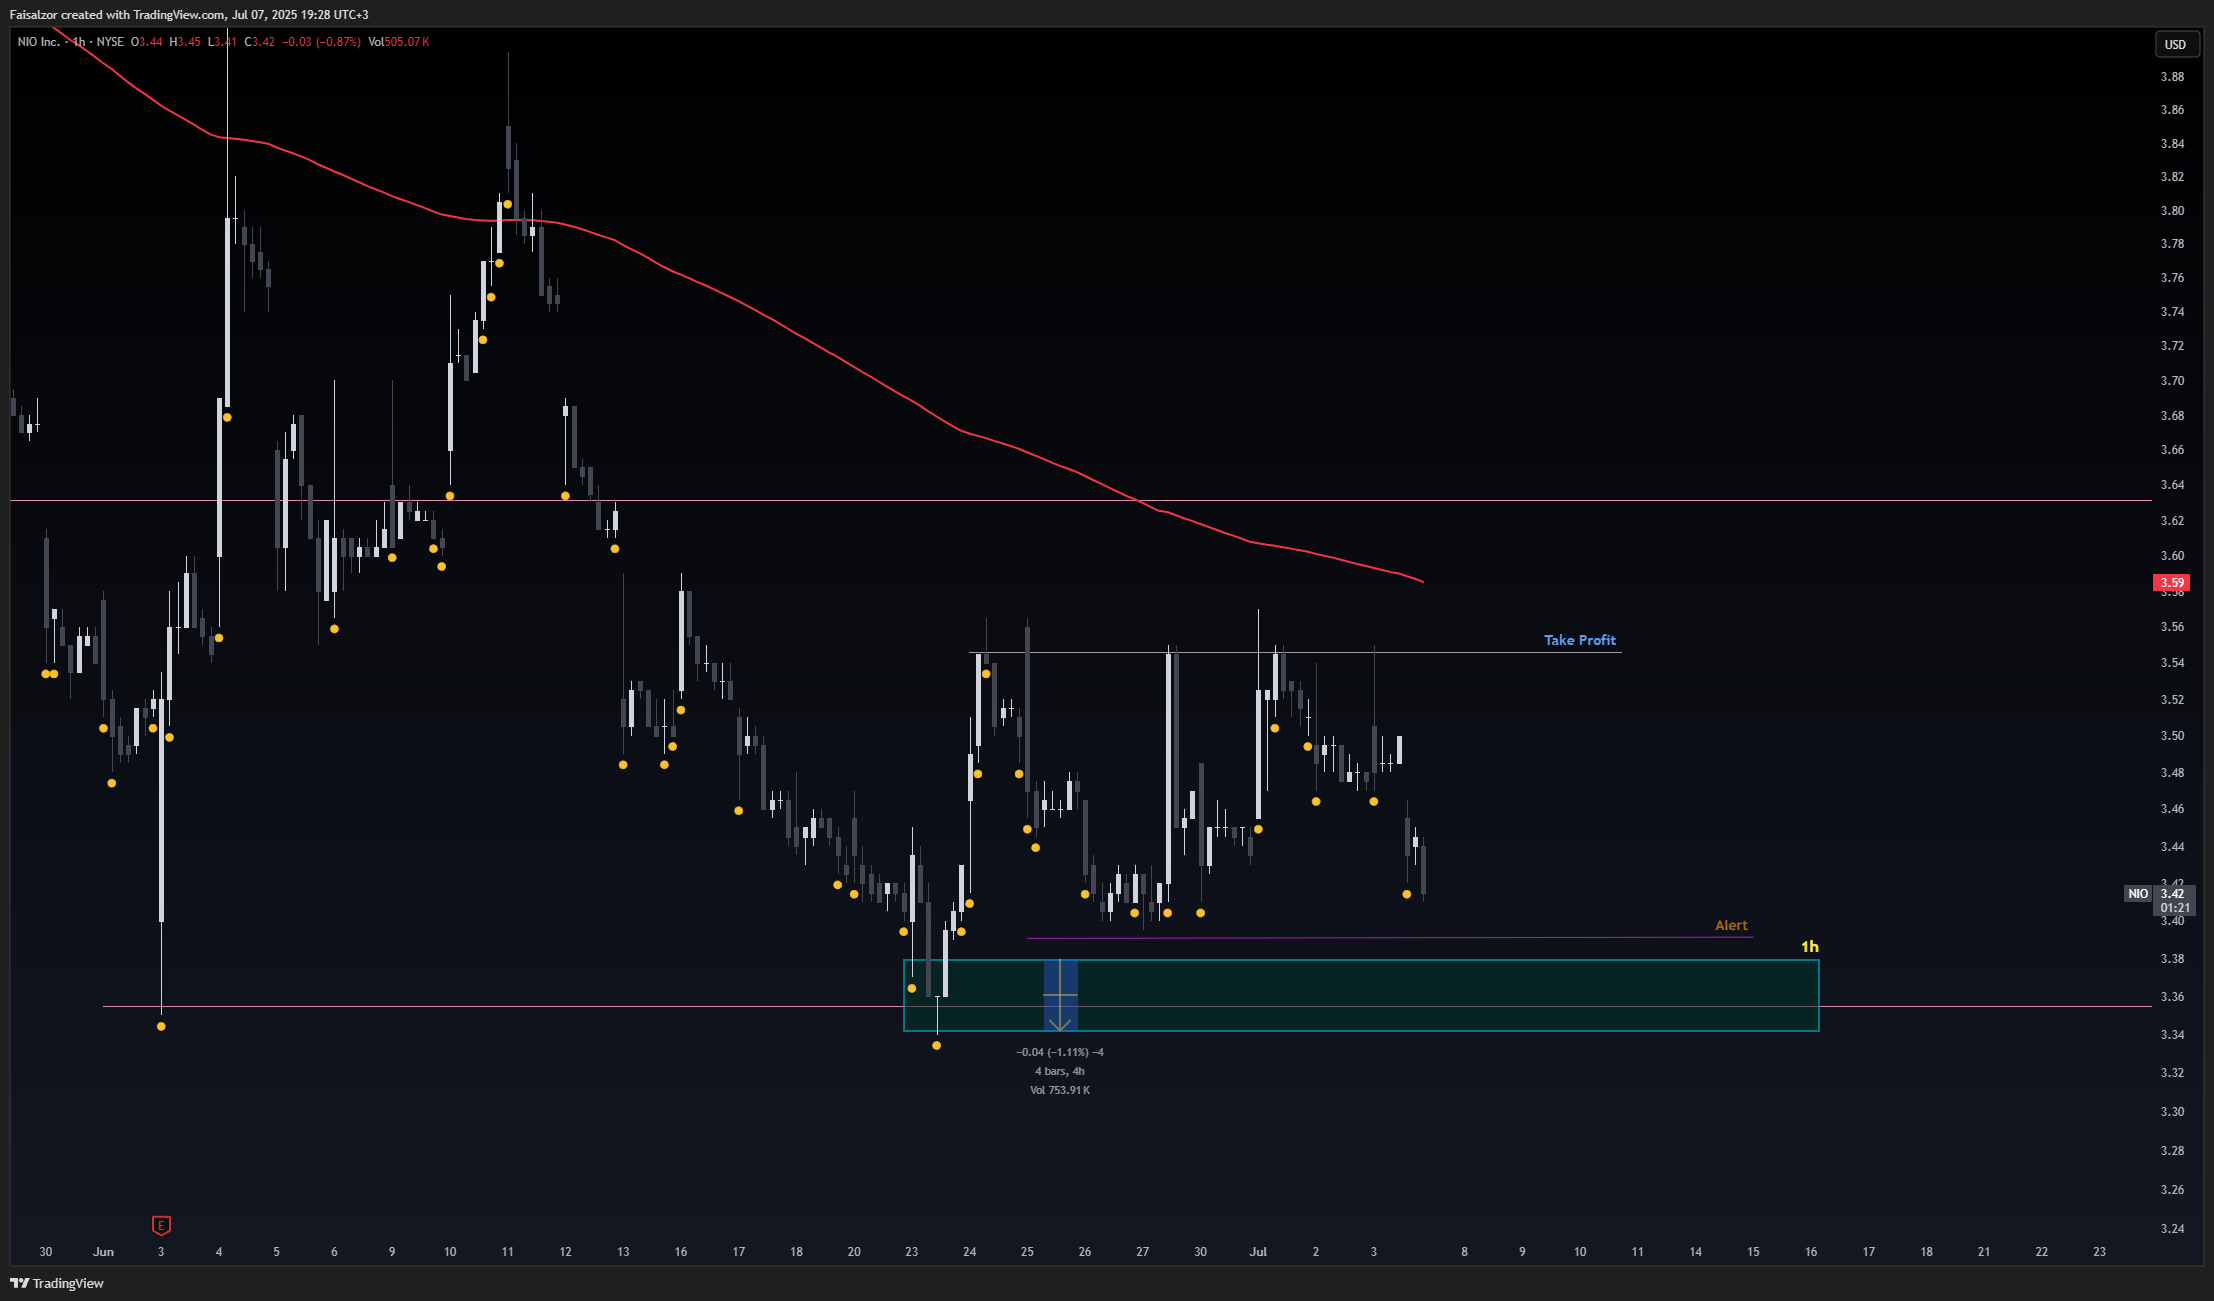This screenshot has width=2214, height=1301.
Task: Click the '−0.04 (−1.11%) −4' measurement text
Action: pos(1060,1052)
